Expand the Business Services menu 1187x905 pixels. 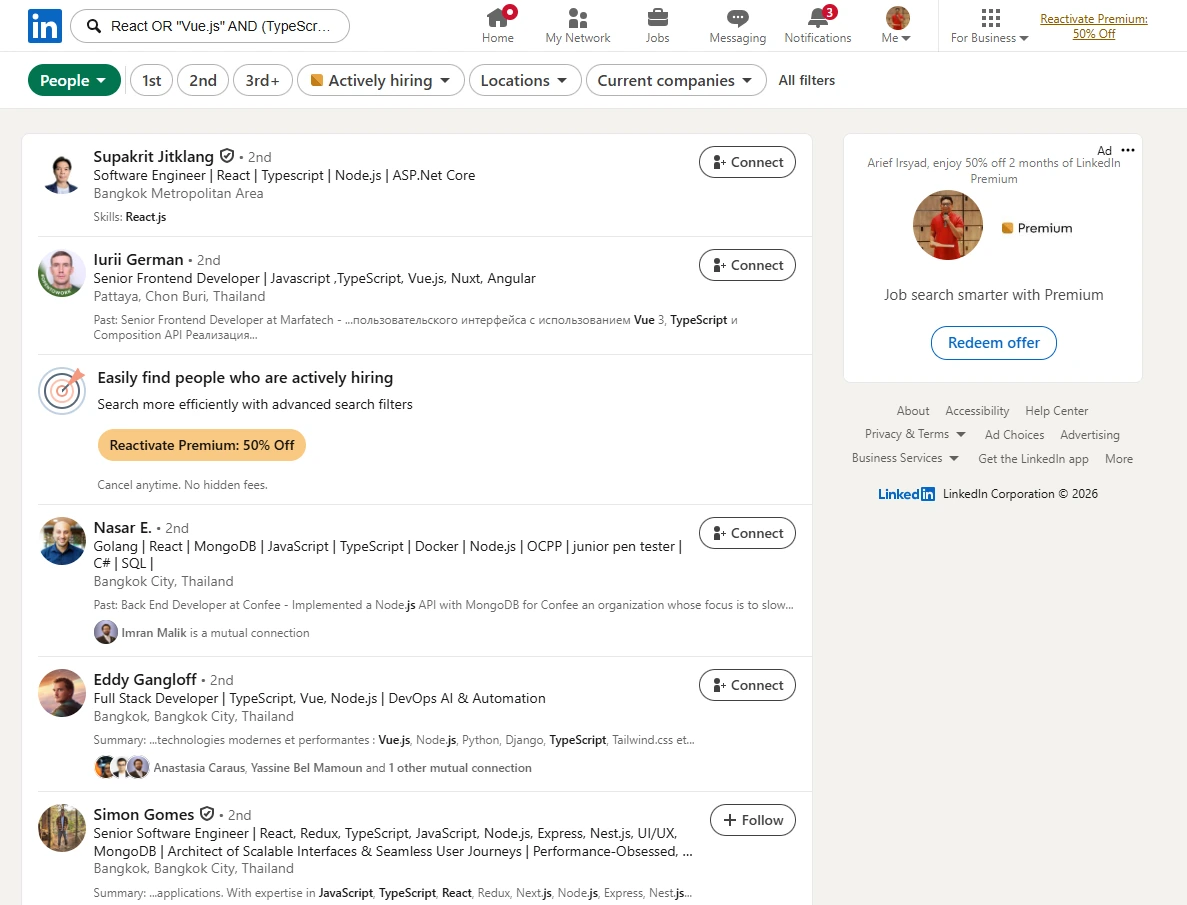(905, 458)
